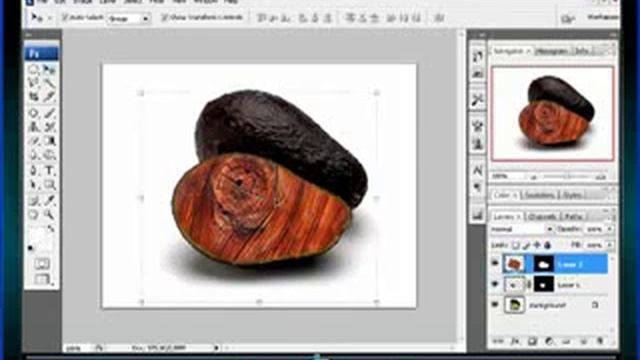
Task: Select the Type tool
Action: coord(50,171)
